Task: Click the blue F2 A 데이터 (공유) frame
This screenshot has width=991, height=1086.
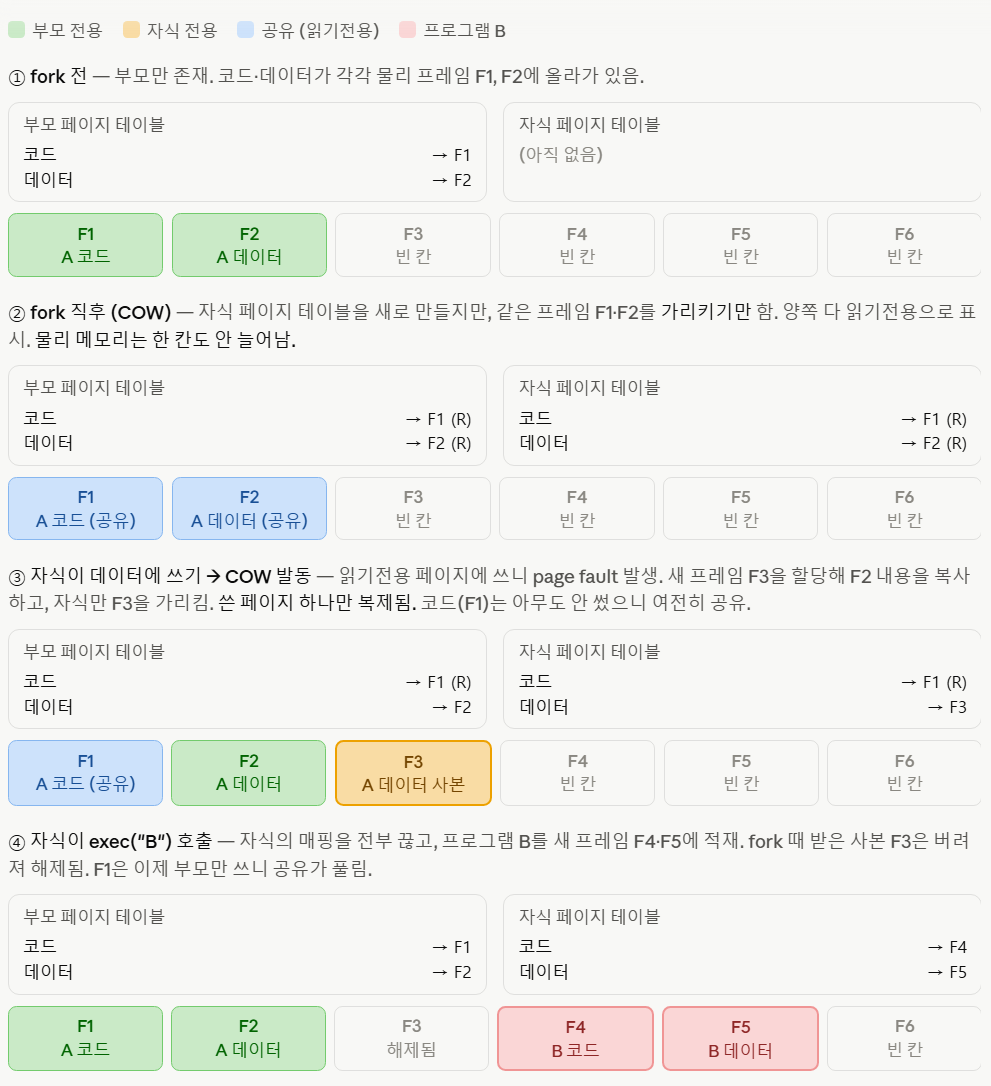Action: [x=249, y=508]
